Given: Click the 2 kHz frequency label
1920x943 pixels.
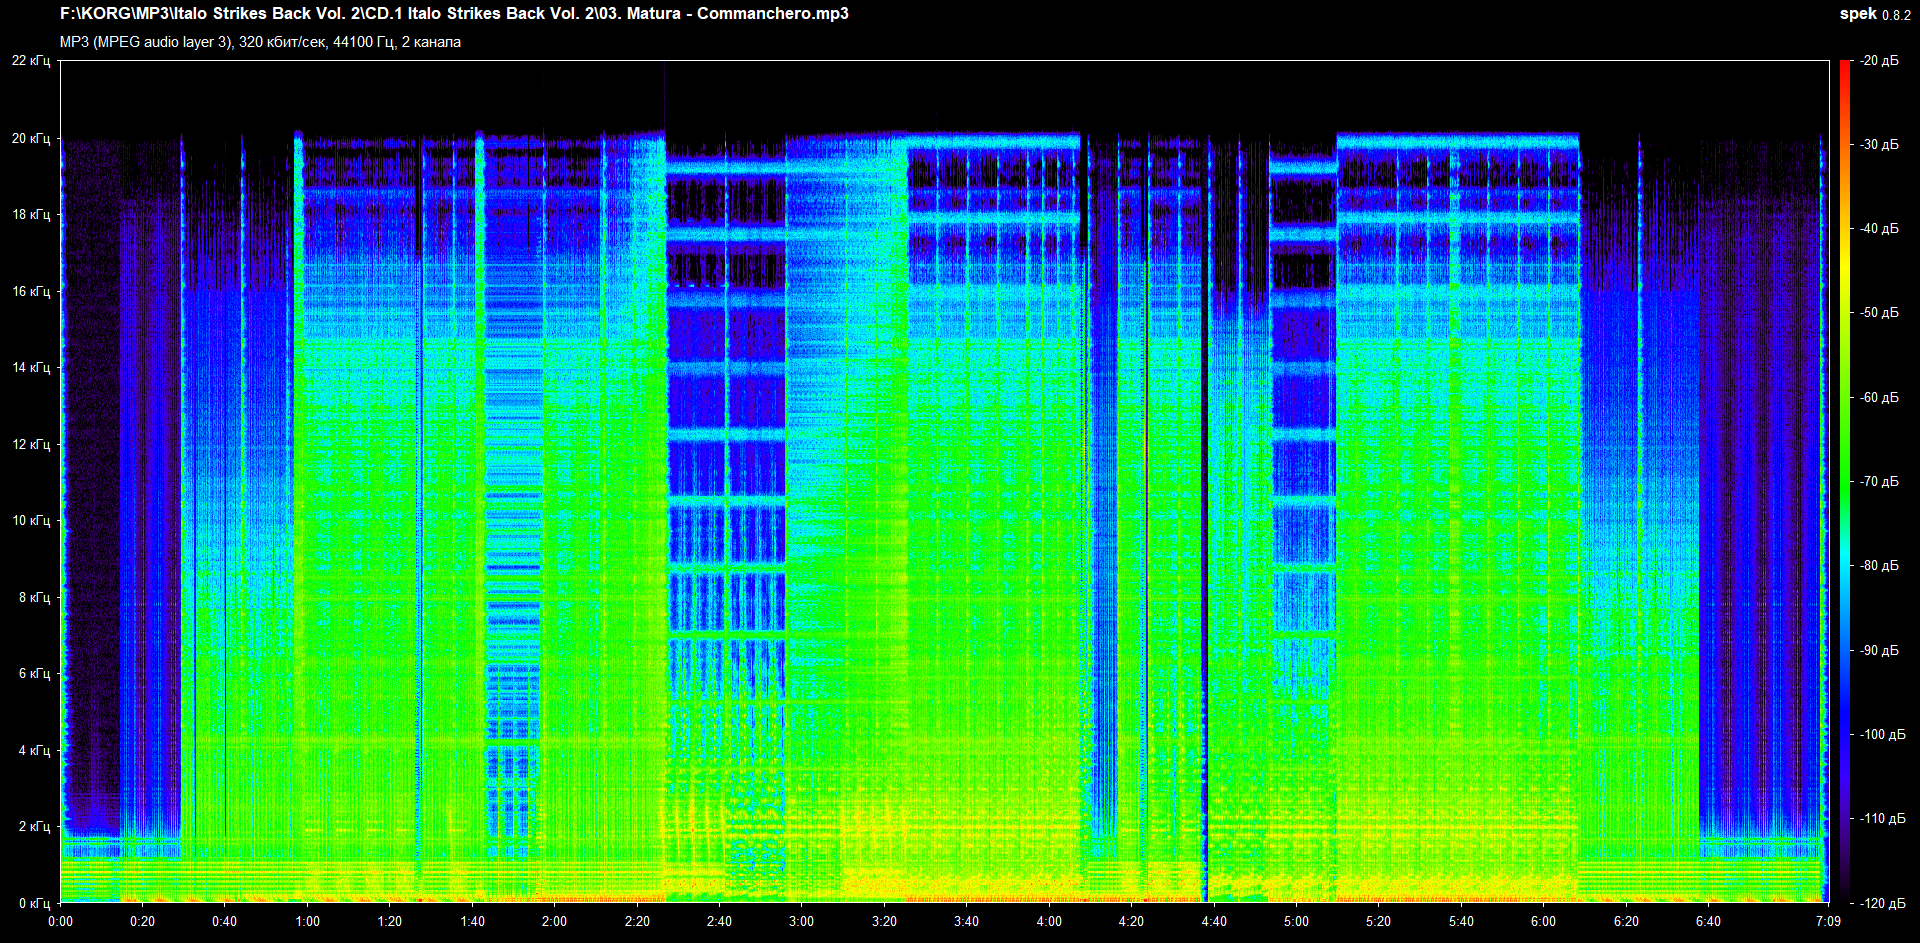Looking at the screenshot, I should [34, 826].
